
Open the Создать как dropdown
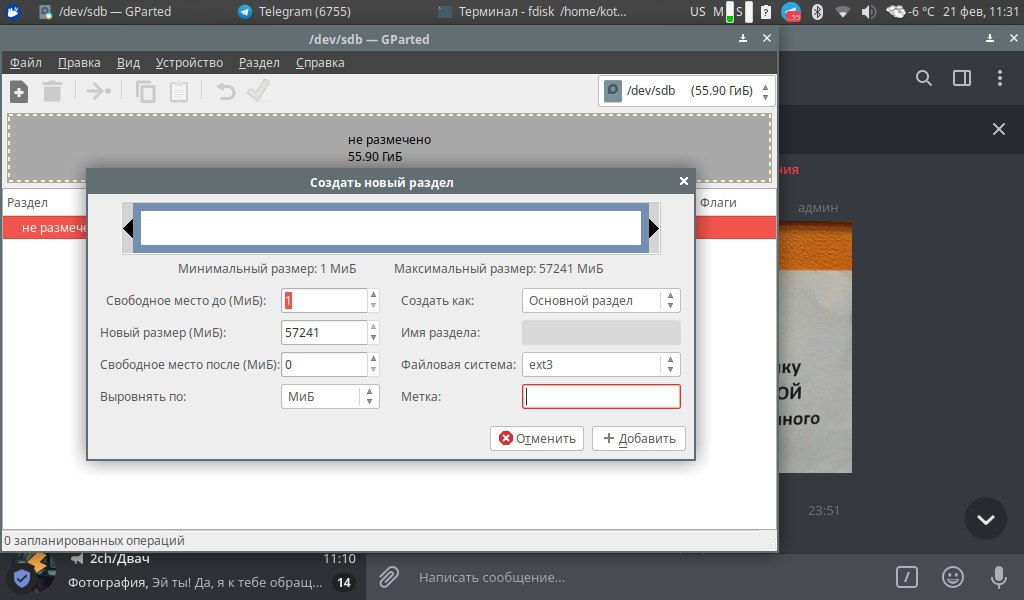click(601, 300)
